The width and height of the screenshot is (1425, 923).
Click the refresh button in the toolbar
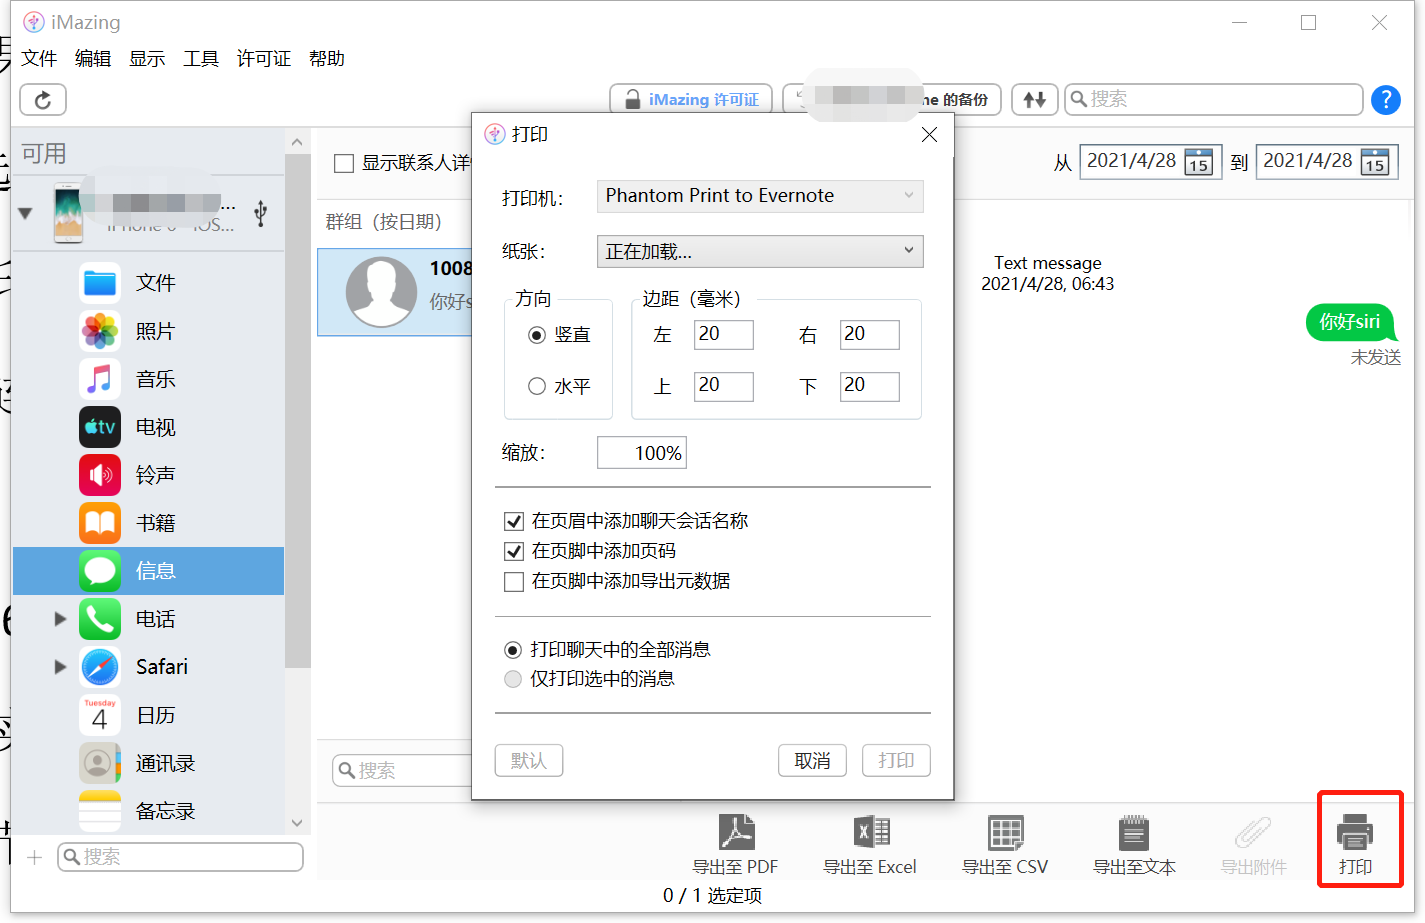click(x=43, y=100)
